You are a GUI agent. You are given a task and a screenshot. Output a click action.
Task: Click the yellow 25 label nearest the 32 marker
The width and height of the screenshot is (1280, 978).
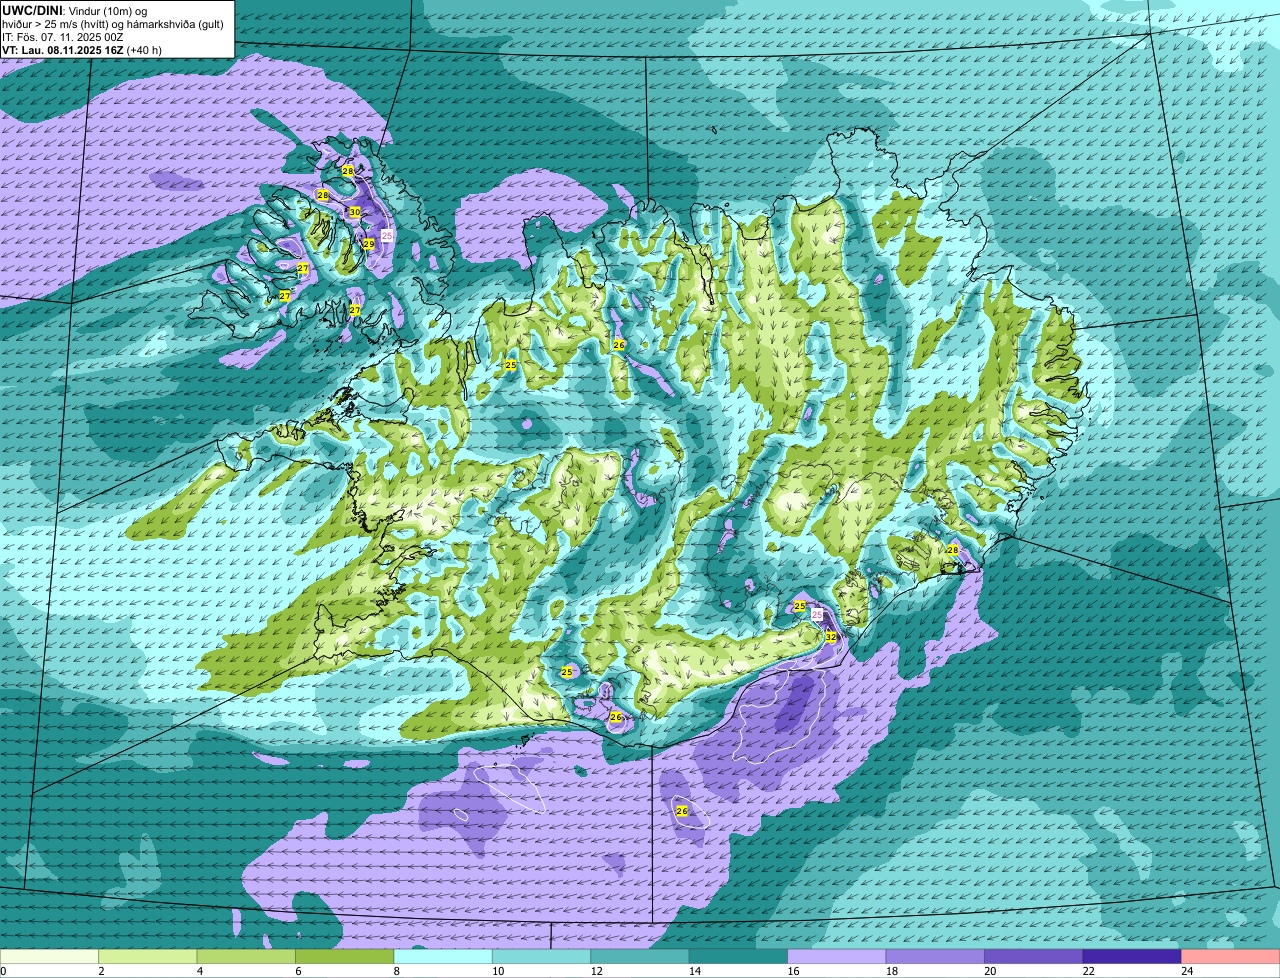tap(799, 606)
